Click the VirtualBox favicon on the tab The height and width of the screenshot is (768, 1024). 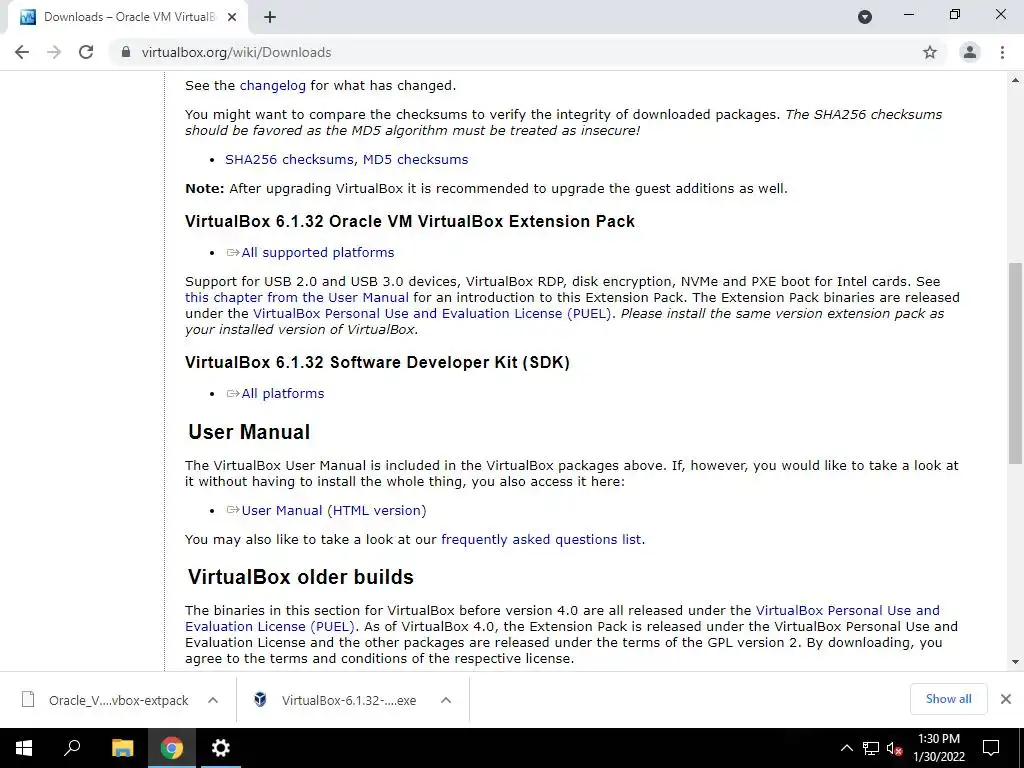click(x=27, y=17)
